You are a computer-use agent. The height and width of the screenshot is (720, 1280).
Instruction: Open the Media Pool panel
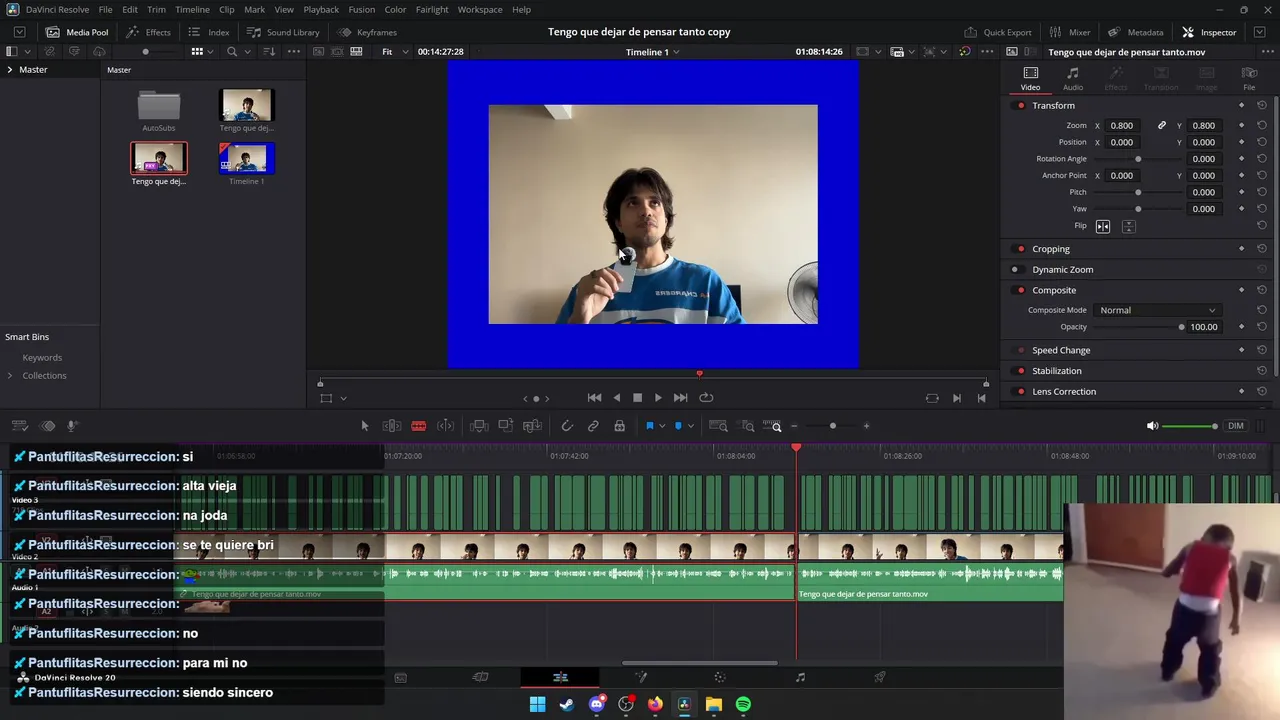(x=77, y=32)
